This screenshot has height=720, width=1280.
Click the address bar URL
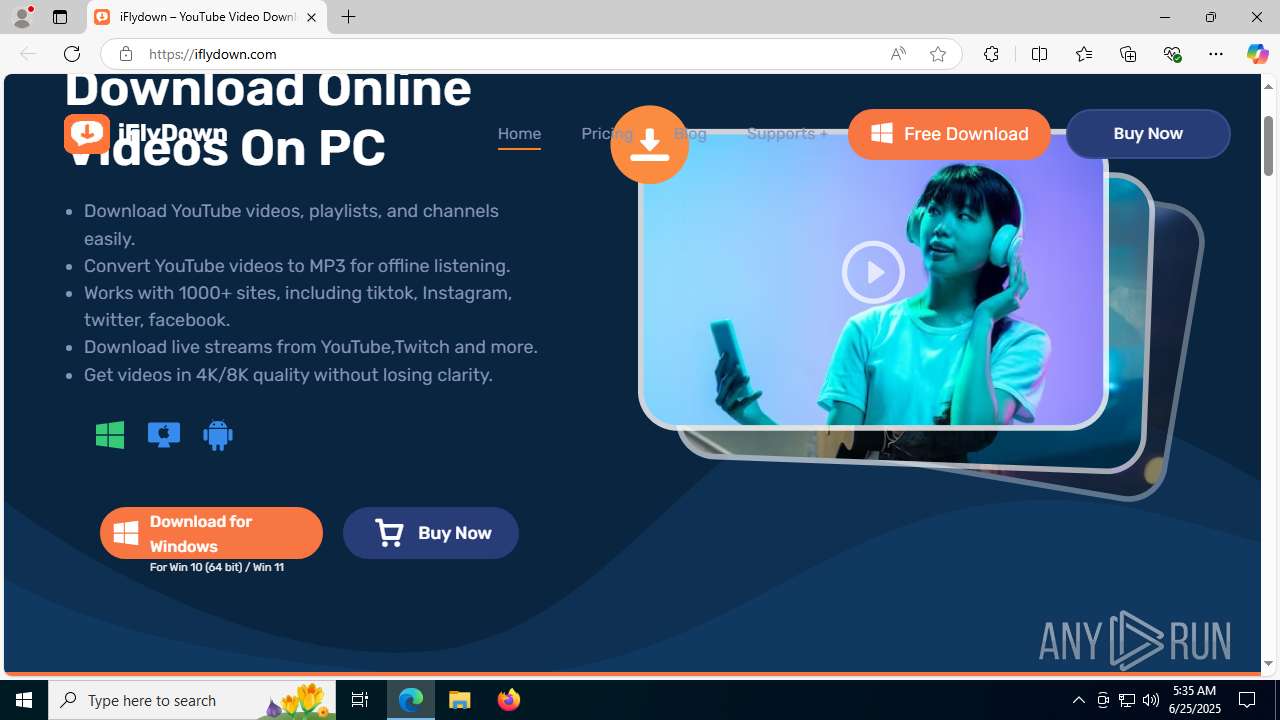tap(213, 54)
